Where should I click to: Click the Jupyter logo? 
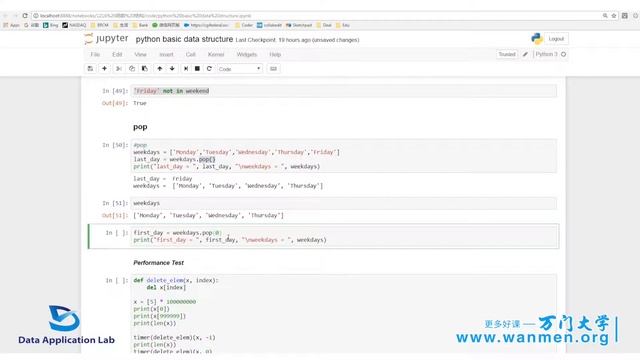[x=107, y=39]
